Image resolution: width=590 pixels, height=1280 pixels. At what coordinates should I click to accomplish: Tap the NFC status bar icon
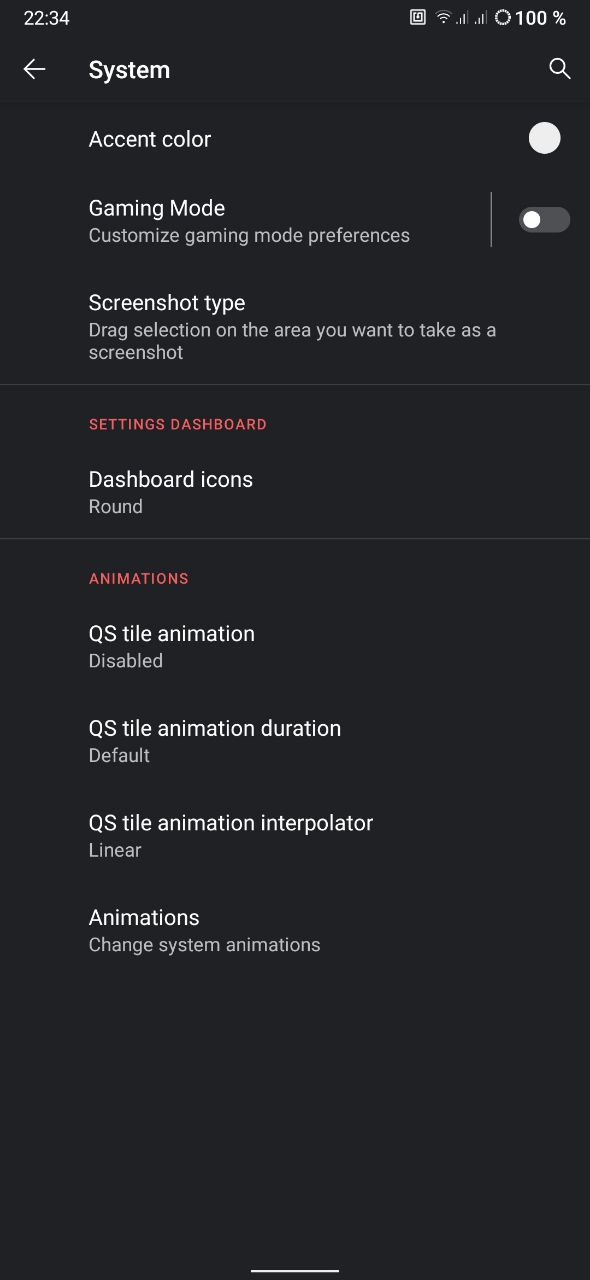[x=418, y=18]
